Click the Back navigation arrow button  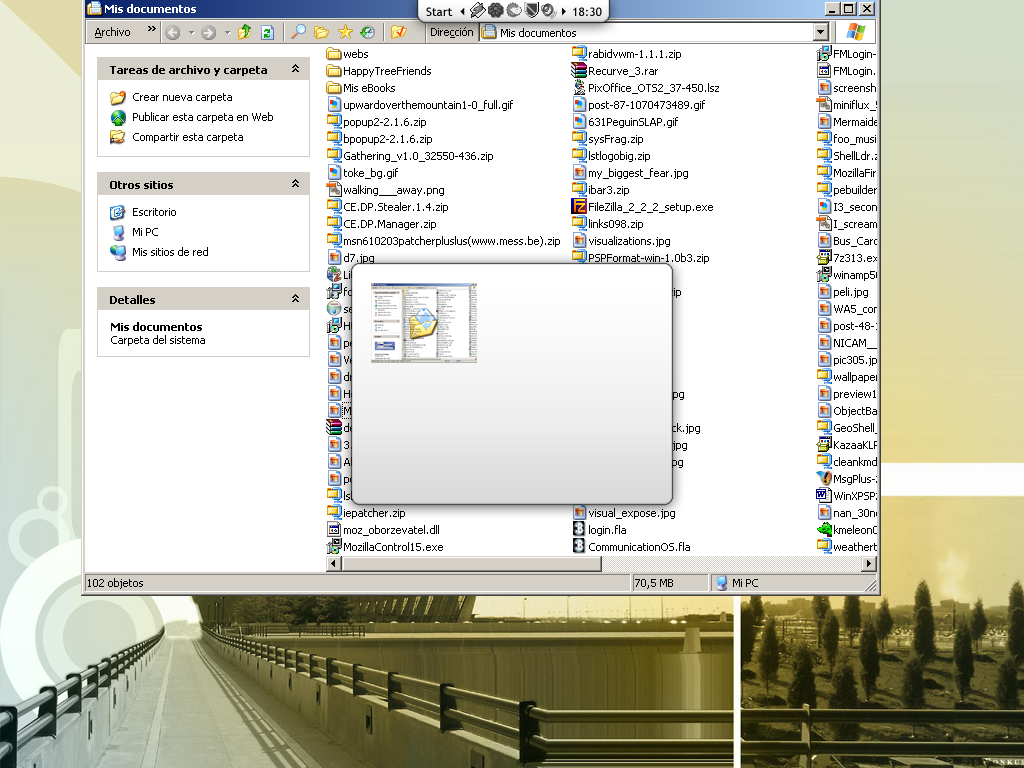tap(172, 32)
